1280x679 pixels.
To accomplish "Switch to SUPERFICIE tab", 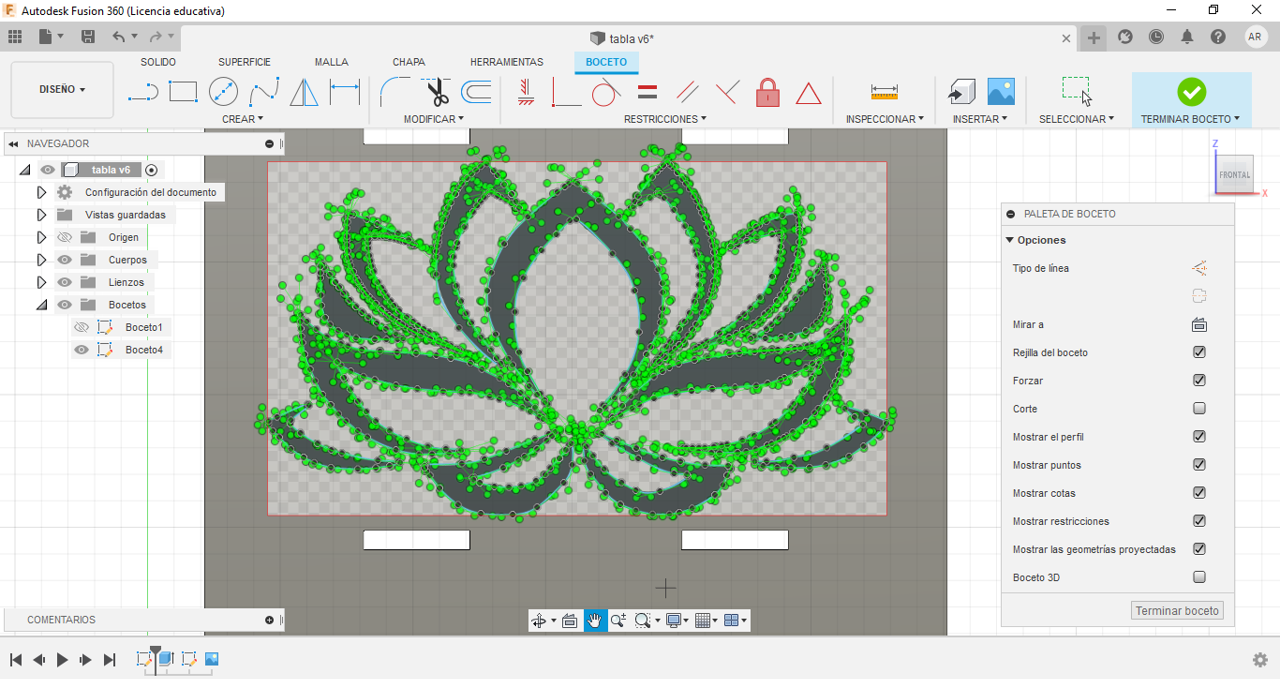I will click(245, 62).
